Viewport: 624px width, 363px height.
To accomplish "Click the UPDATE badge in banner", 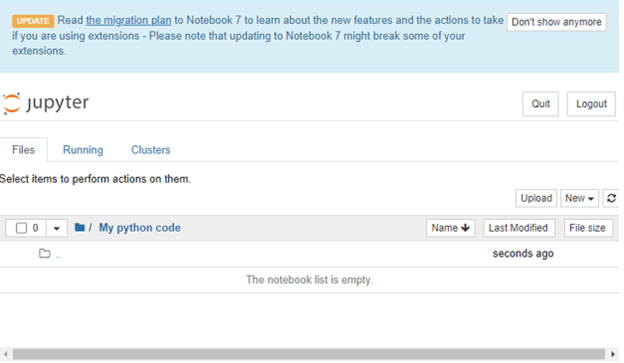I will point(33,21).
